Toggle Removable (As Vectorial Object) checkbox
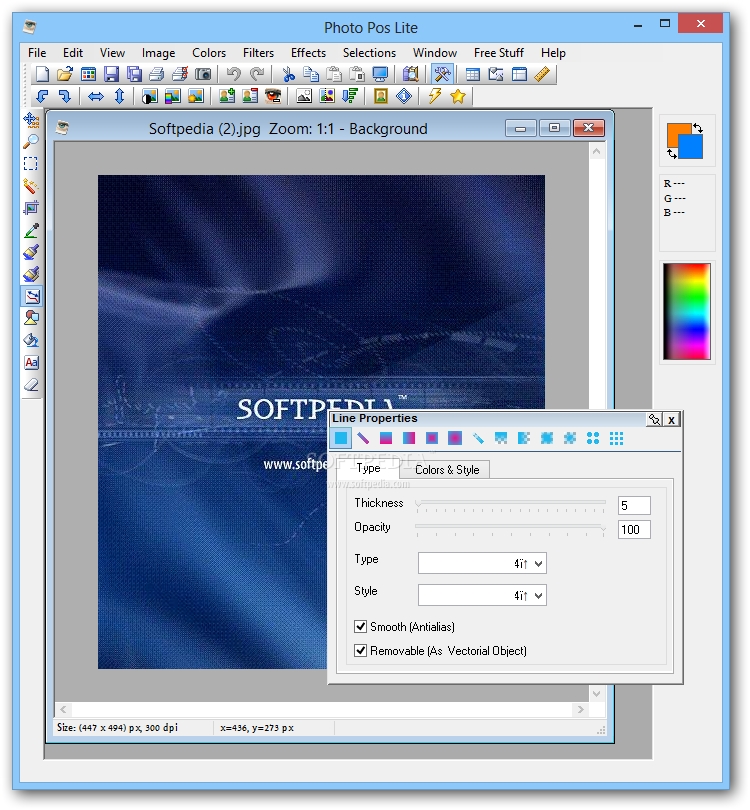750x810 pixels. pos(360,650)
